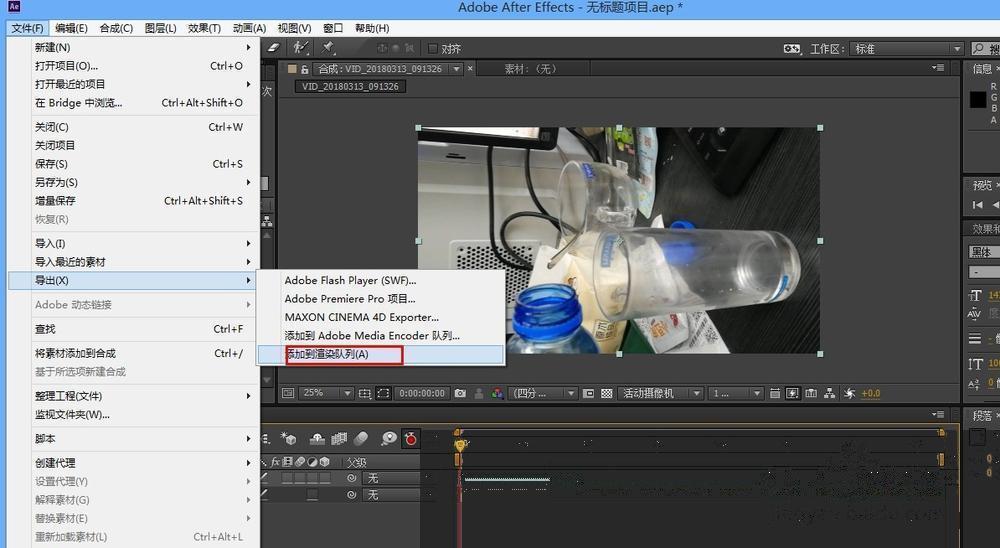Select the Puppet Pin tool
Screen dimensions: 1000x548
[x=328, y=48]
